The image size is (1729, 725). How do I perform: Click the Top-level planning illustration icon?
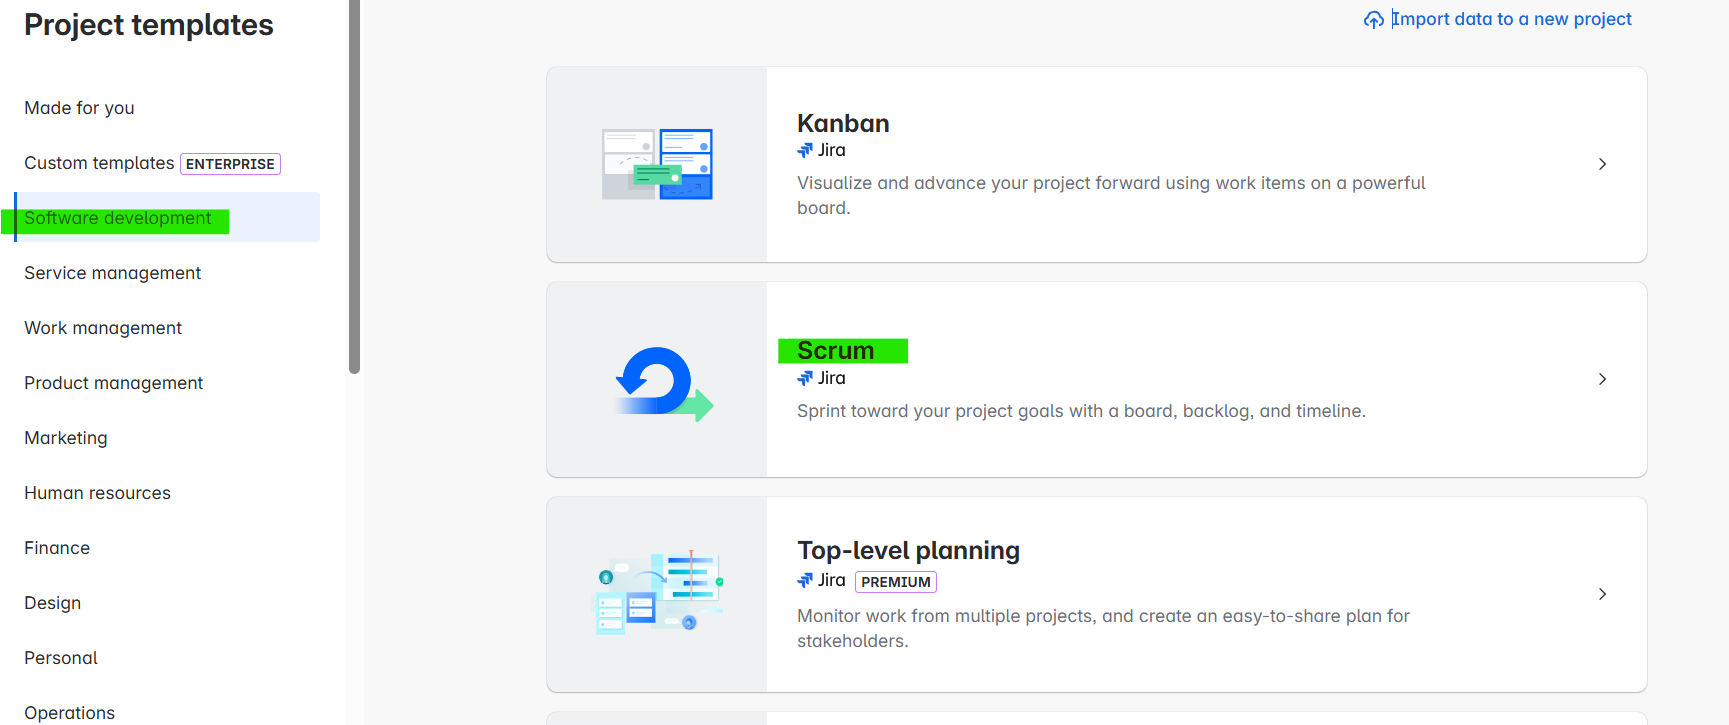(659, 594)
